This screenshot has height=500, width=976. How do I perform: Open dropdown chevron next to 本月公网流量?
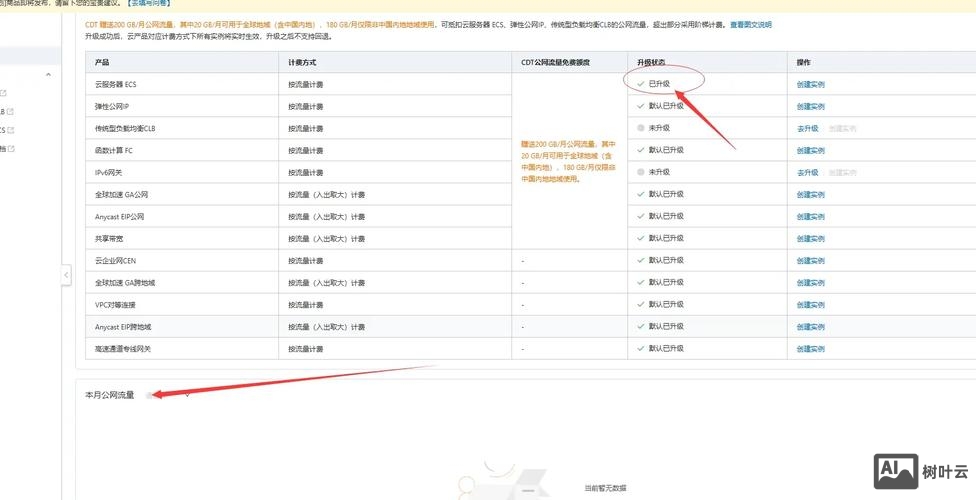coord(187,395)
